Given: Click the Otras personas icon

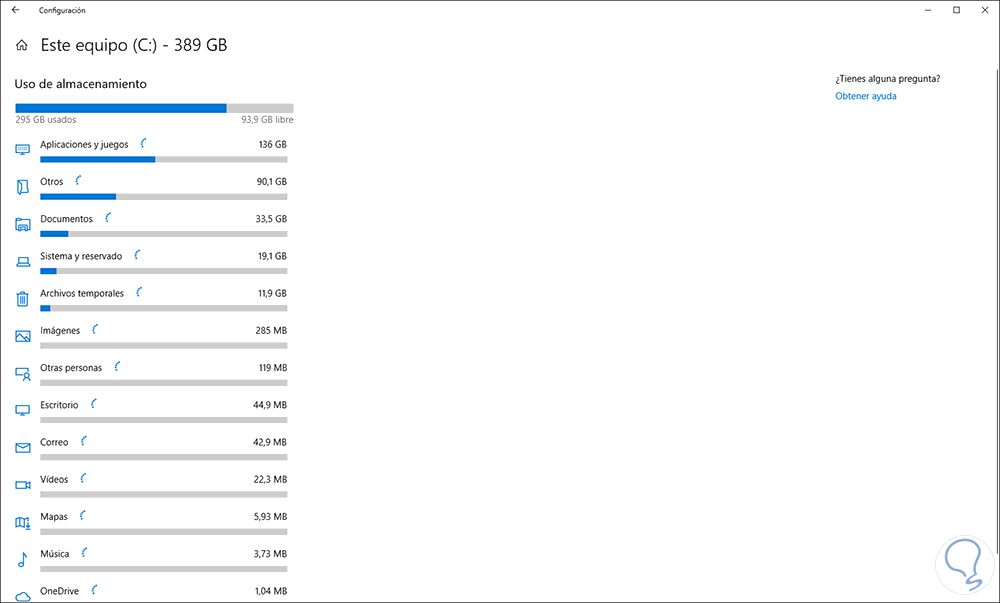Looking at the screenshot, I should click(x=23, y=373).
